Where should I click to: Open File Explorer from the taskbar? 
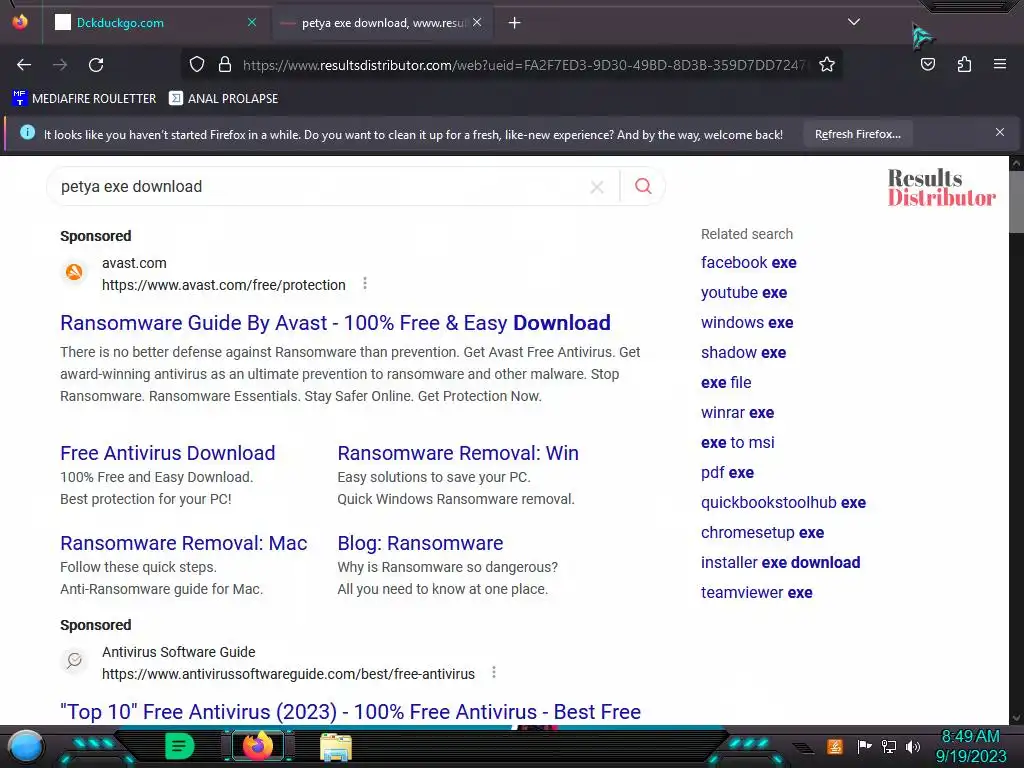[336, 747]
